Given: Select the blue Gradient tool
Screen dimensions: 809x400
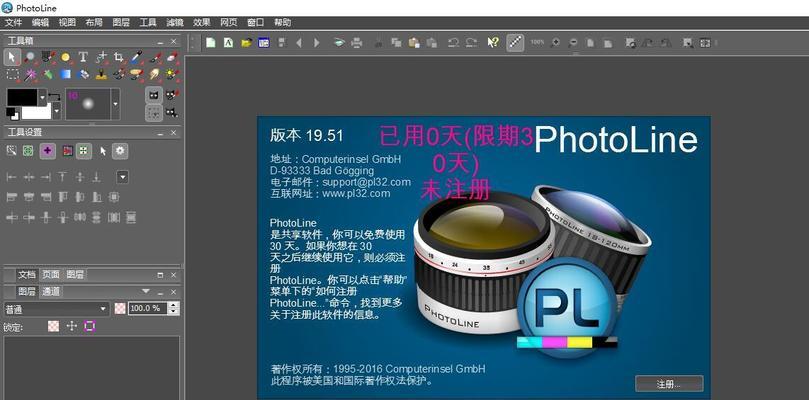Looking at the screenshot, I should point(66,74).
